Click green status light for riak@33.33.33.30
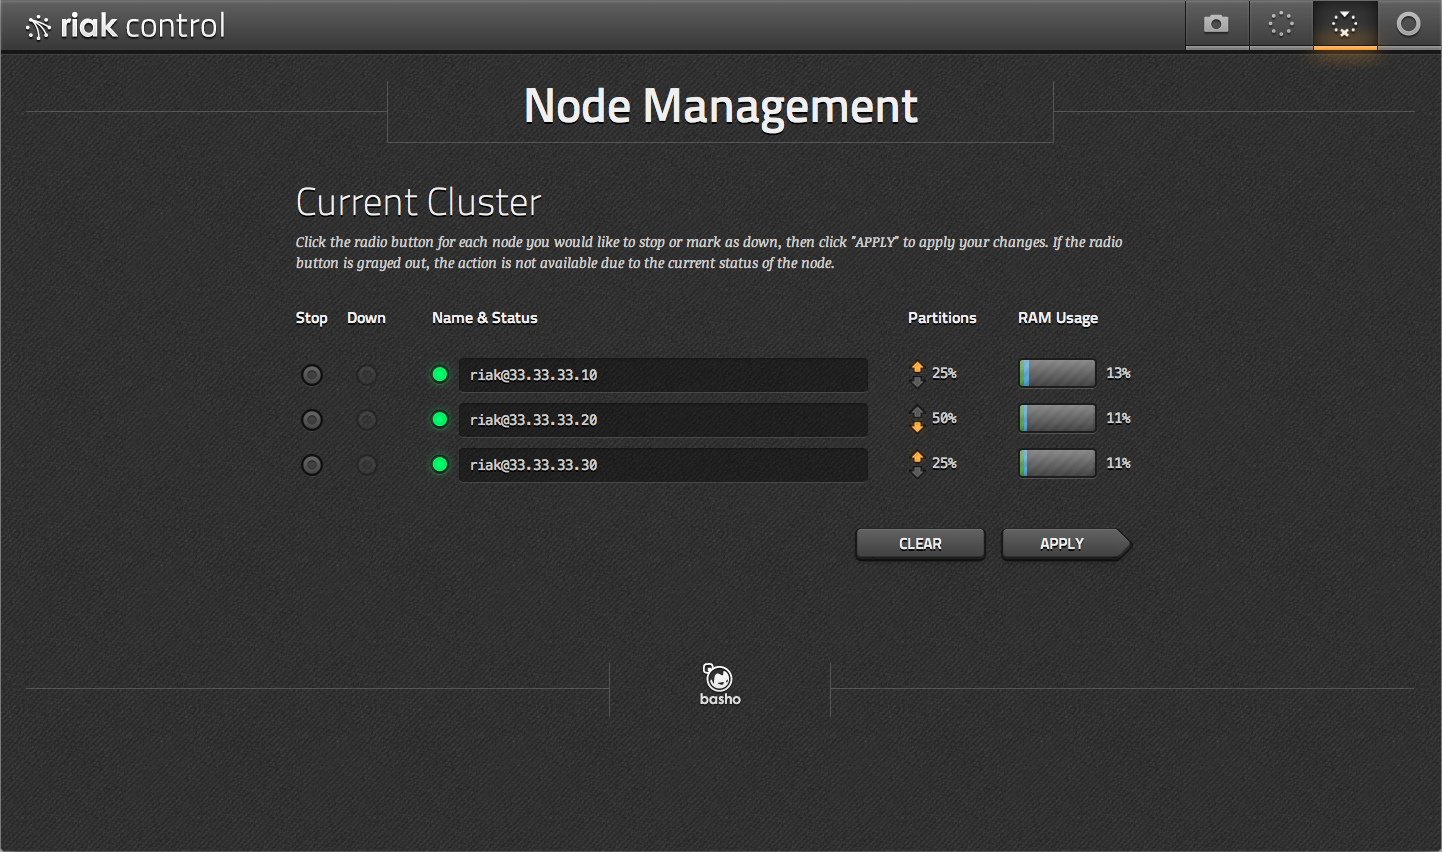1442x852 pixels. (x=440, y=465)
